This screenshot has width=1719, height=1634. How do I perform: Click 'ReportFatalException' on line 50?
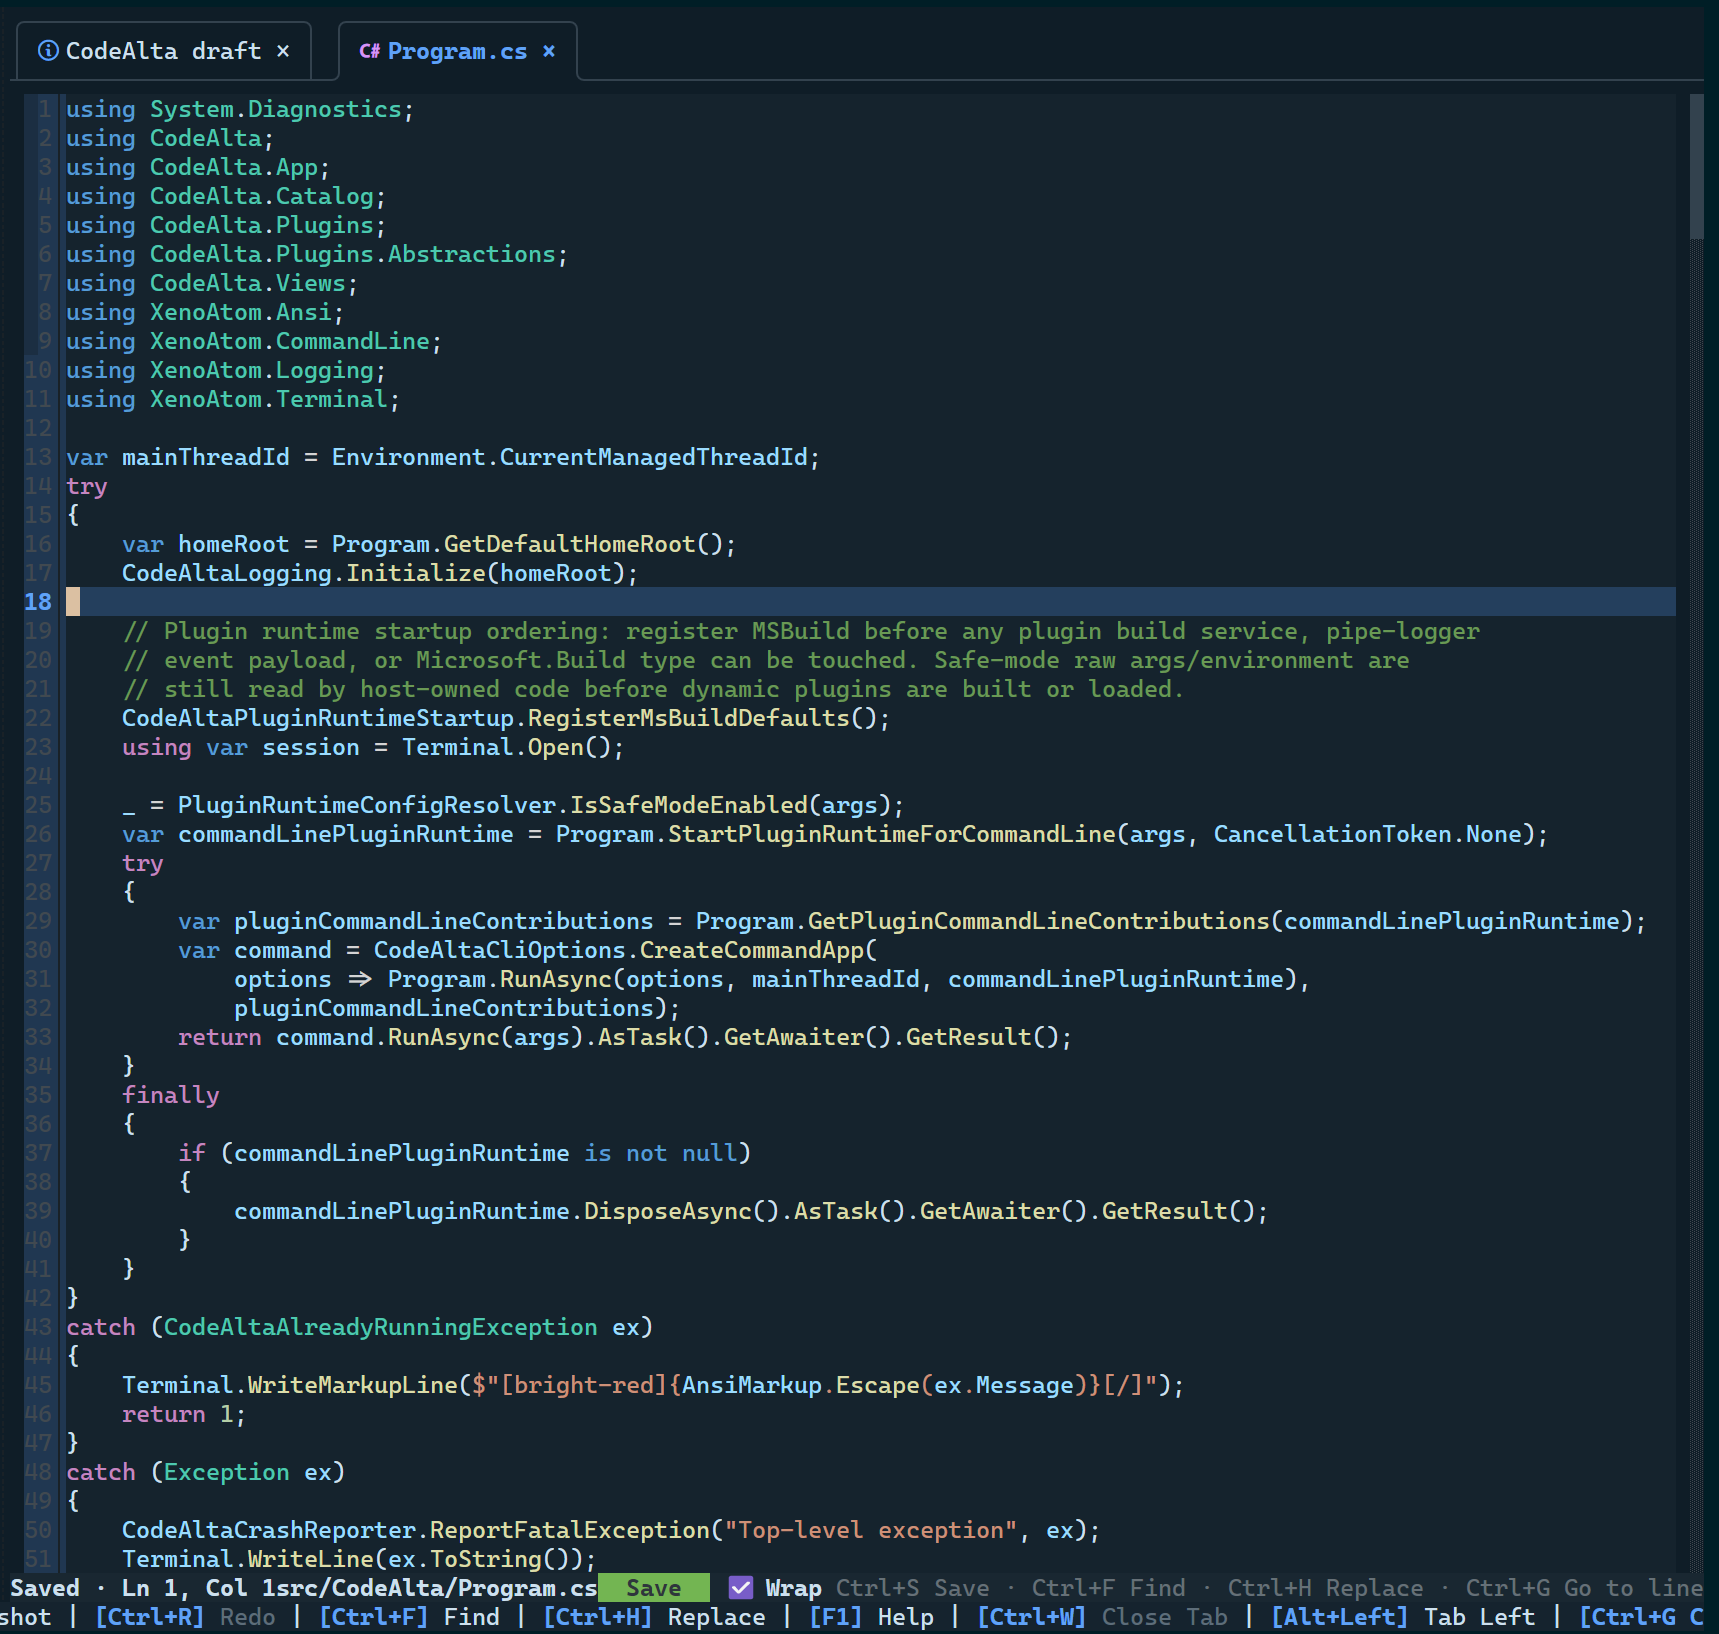570,1530
